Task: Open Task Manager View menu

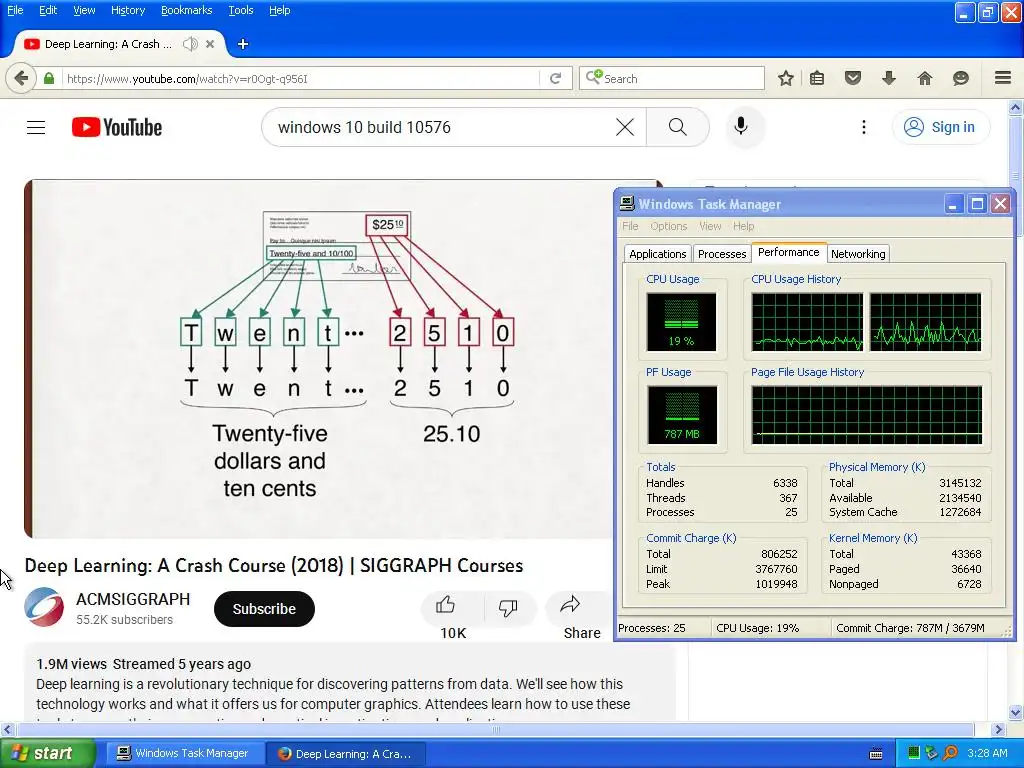Action: tap(710, 226)
